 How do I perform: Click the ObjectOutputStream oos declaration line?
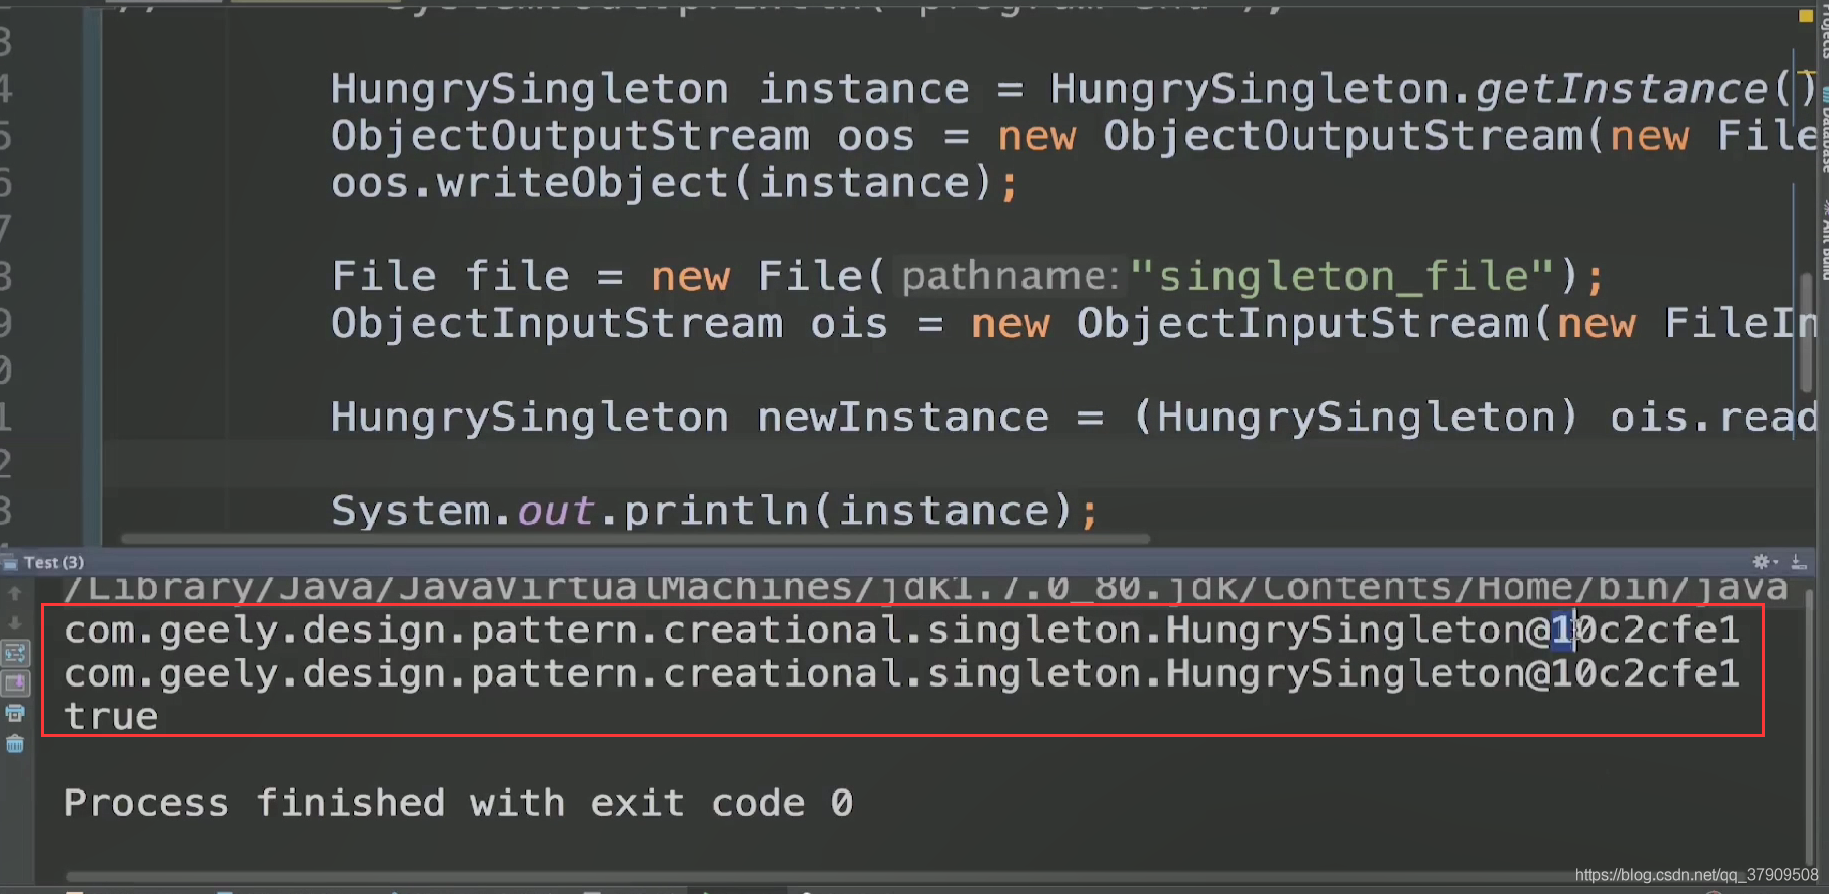pyautogui.click(x=1074, y=136)
